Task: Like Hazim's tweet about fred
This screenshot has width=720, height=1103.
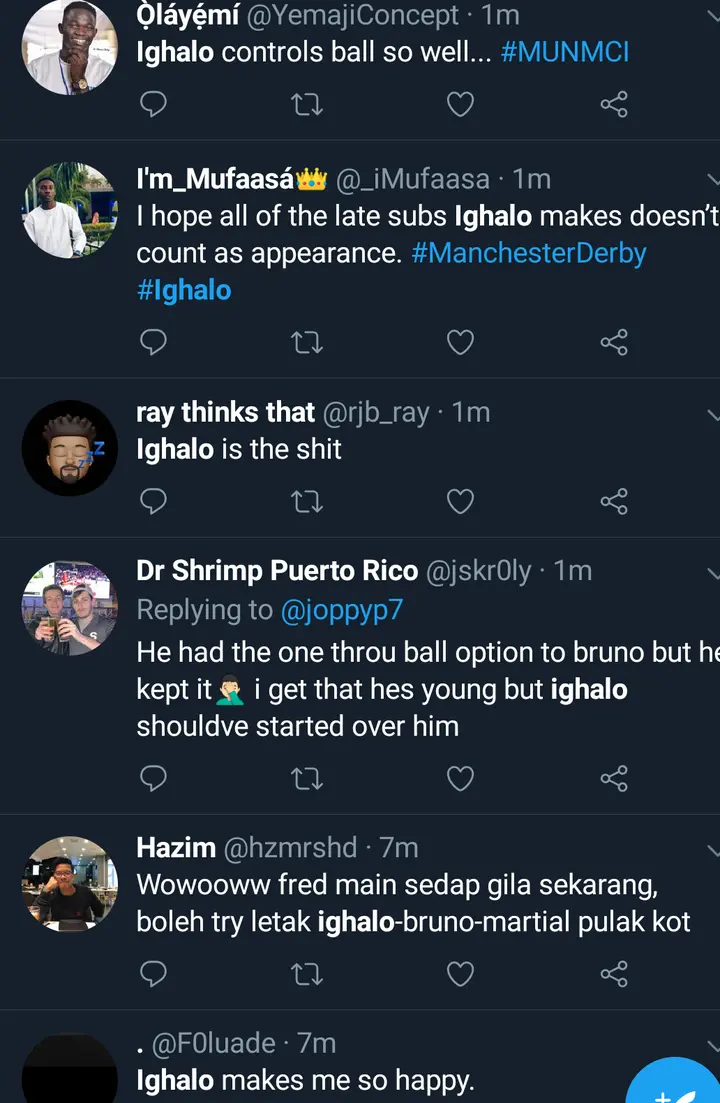Action: [459, 972]
